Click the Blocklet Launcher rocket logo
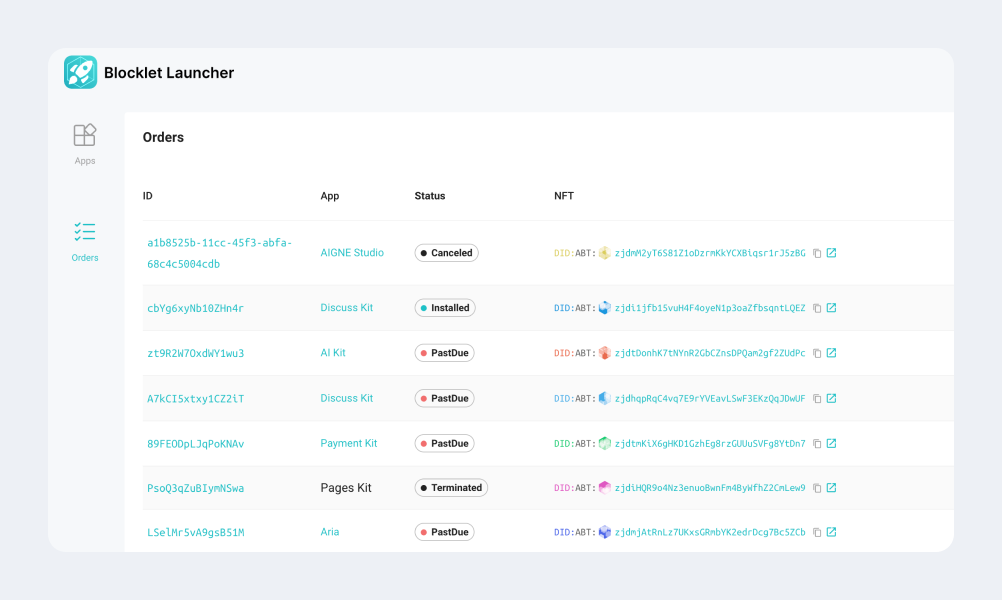The width and height of the screenshot is (1002, 600). click(80, 72)
